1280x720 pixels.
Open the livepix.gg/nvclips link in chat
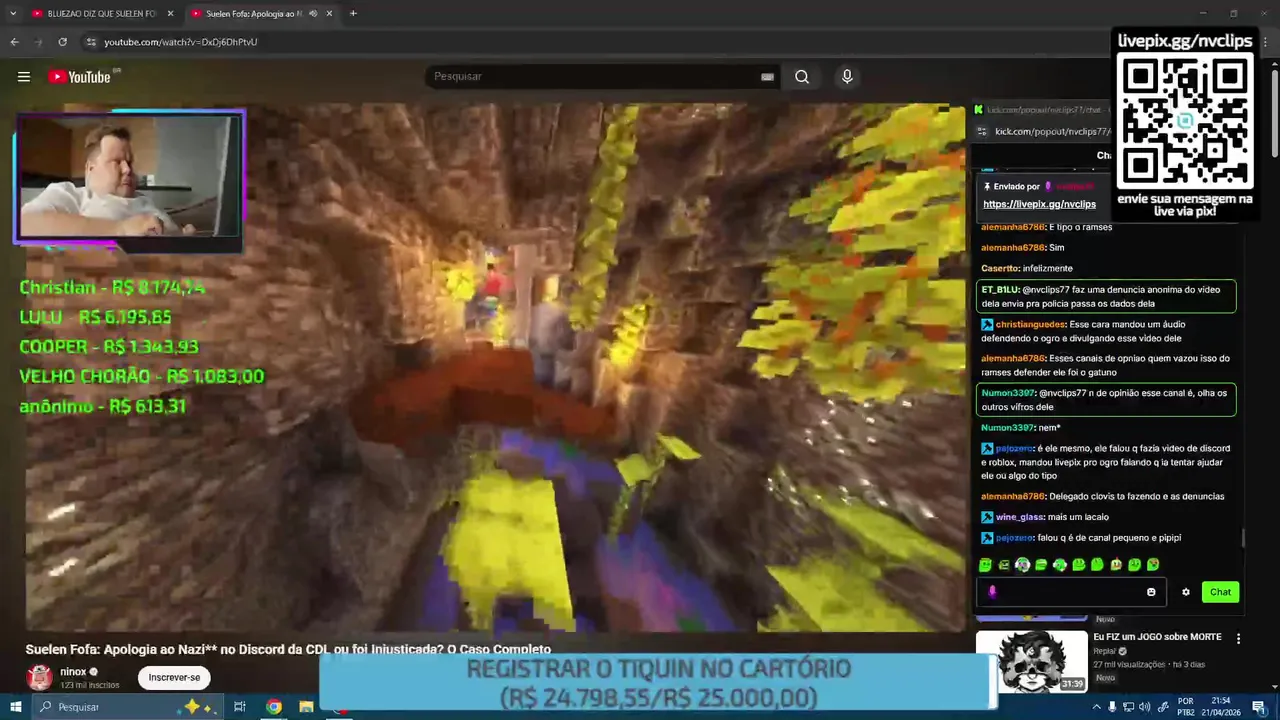pos(1039,204)
